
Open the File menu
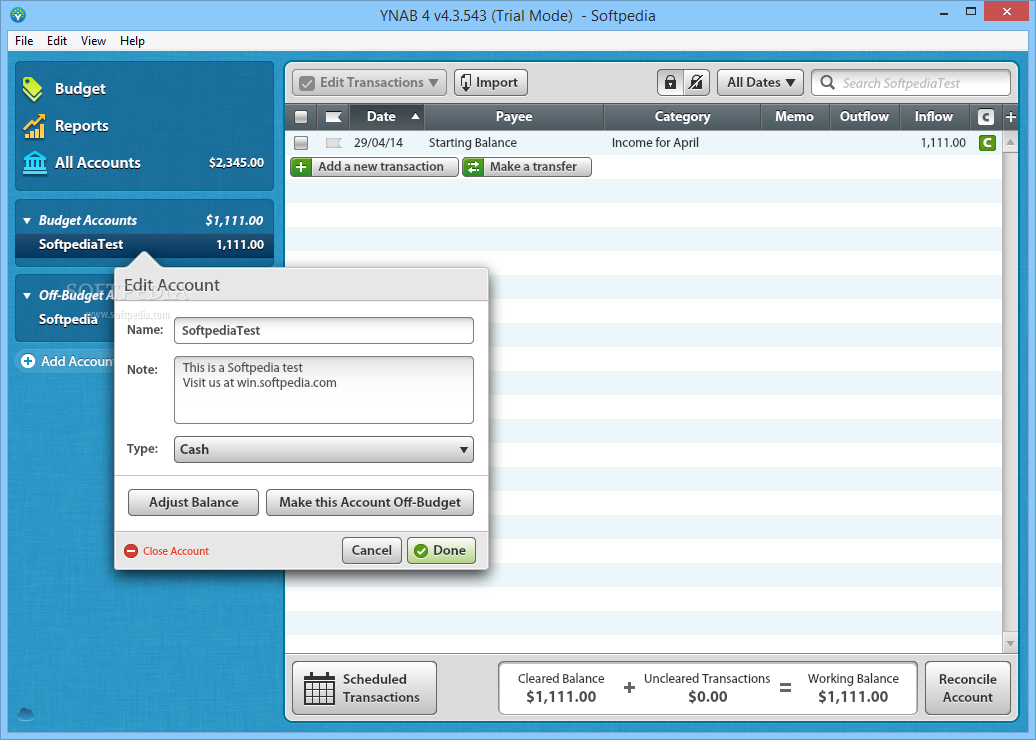pyautogui.click(x=24, y=41)
